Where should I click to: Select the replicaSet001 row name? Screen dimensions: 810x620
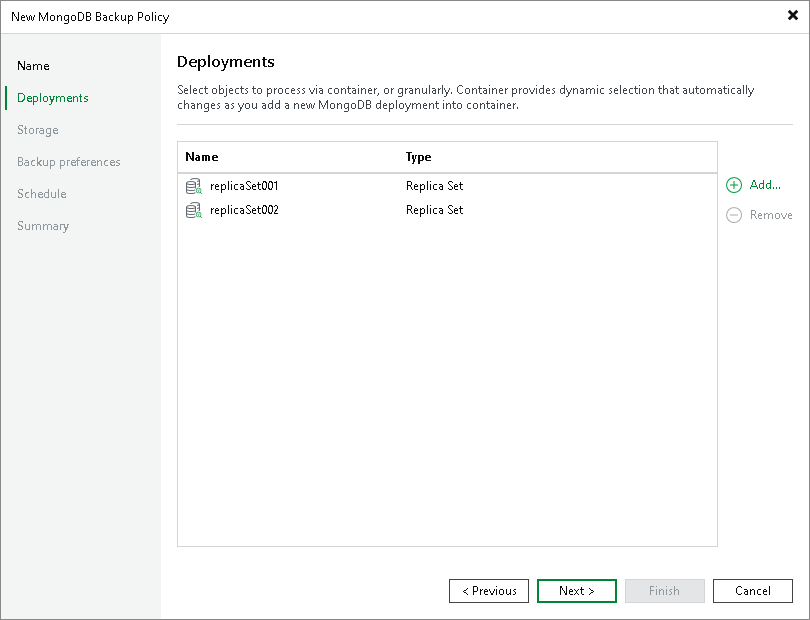[x=244, y=186]
